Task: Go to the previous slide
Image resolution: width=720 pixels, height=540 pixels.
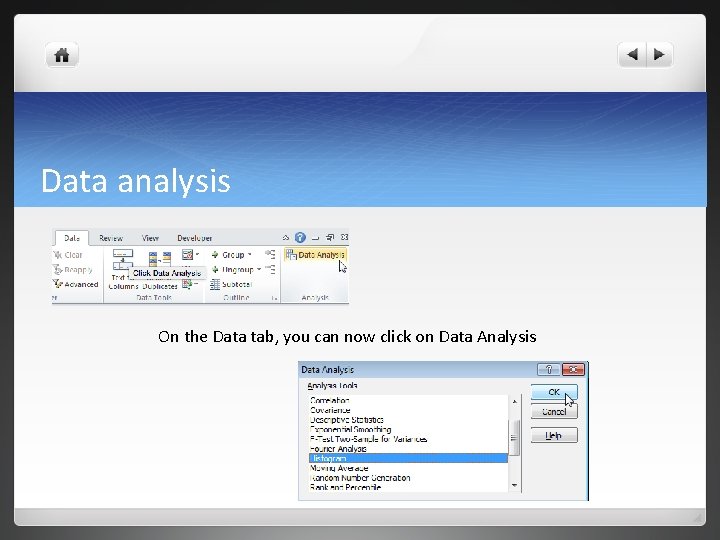Action: (632, 55)
